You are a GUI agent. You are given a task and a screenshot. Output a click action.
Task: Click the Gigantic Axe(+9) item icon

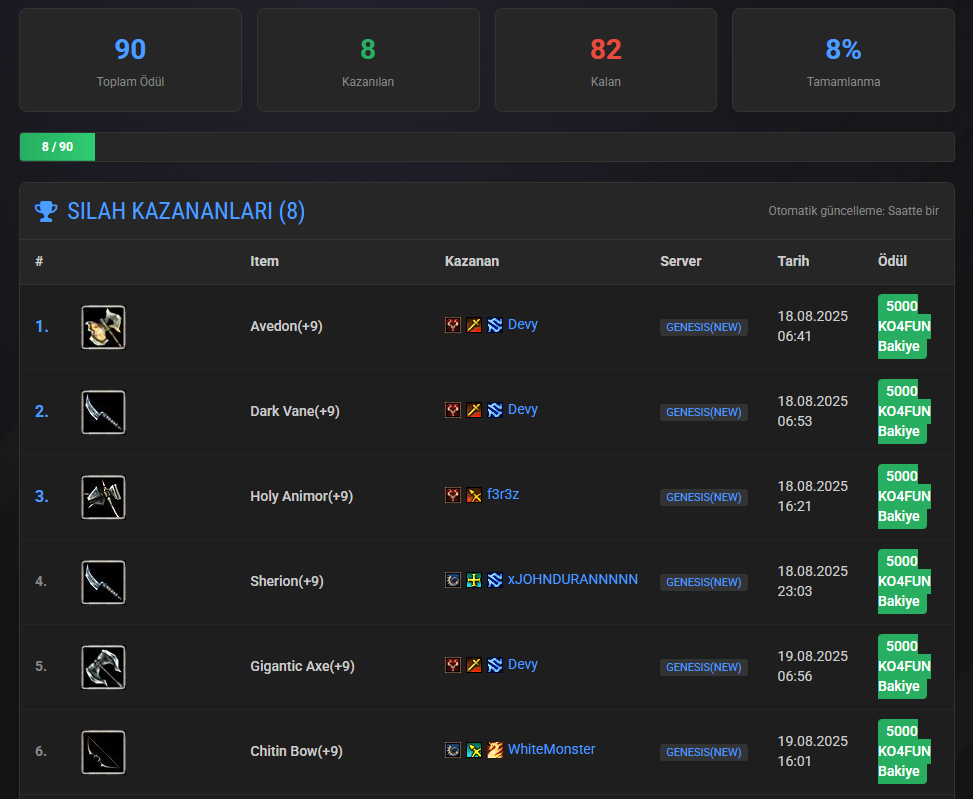[x=103, y=667]
